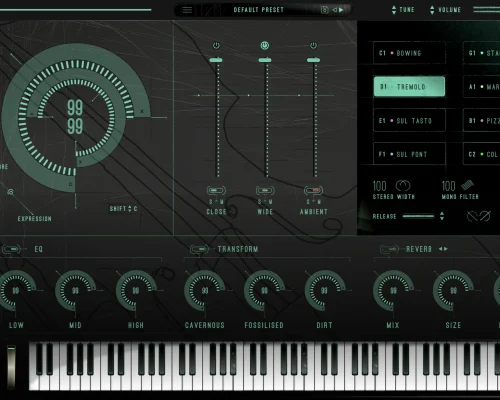500x400 pixels.
Task: Click the Mono Filter value 100
Action: tap(448, 186)
